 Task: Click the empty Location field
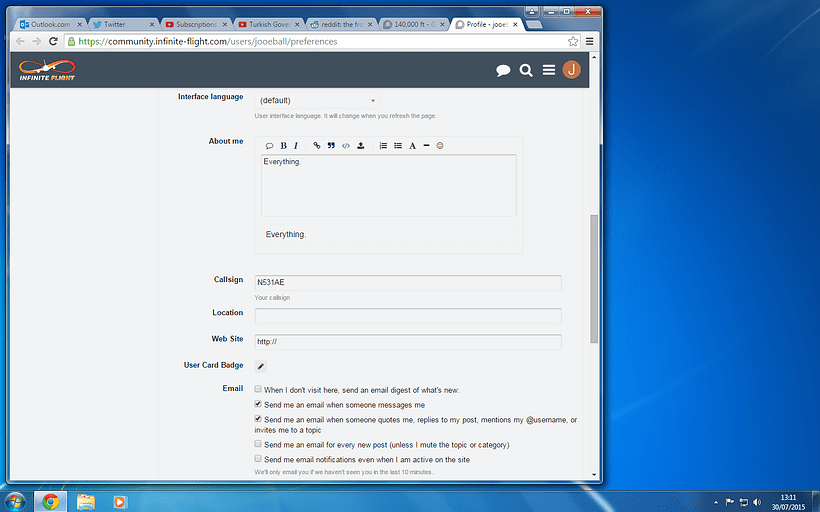point(408,315)
